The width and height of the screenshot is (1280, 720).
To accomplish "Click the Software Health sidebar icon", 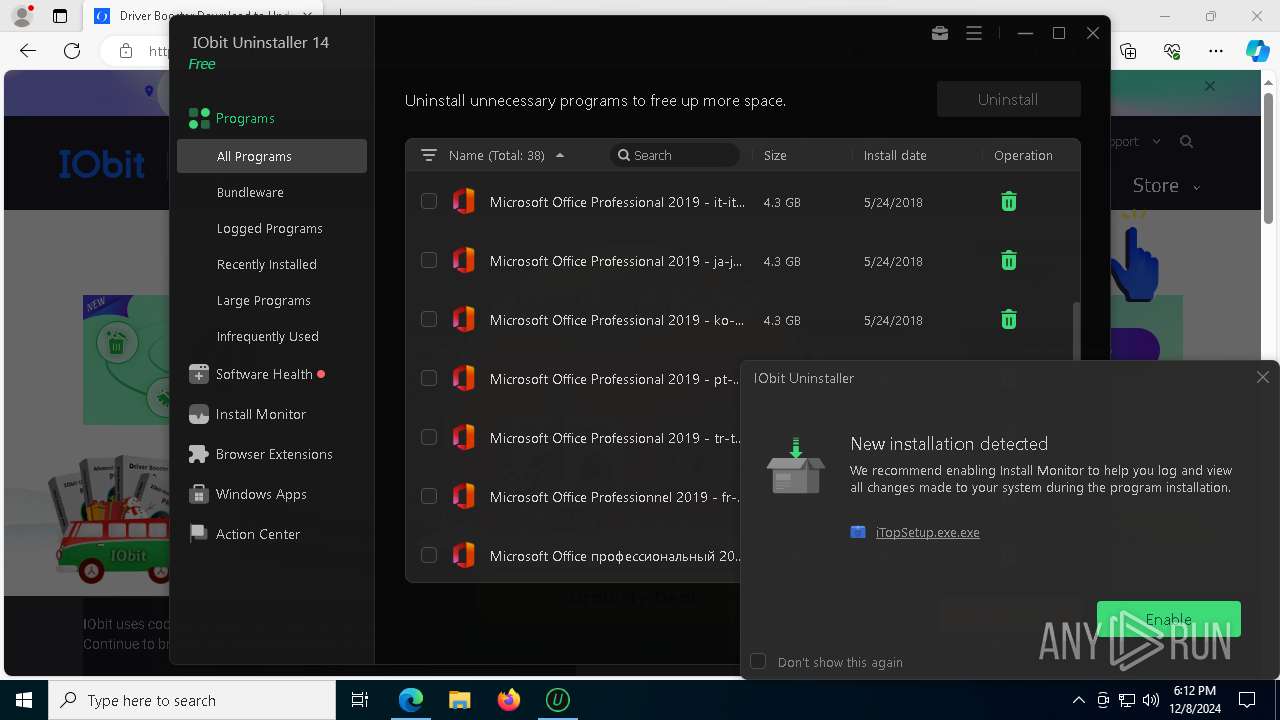I will click(x=199, y=374).
